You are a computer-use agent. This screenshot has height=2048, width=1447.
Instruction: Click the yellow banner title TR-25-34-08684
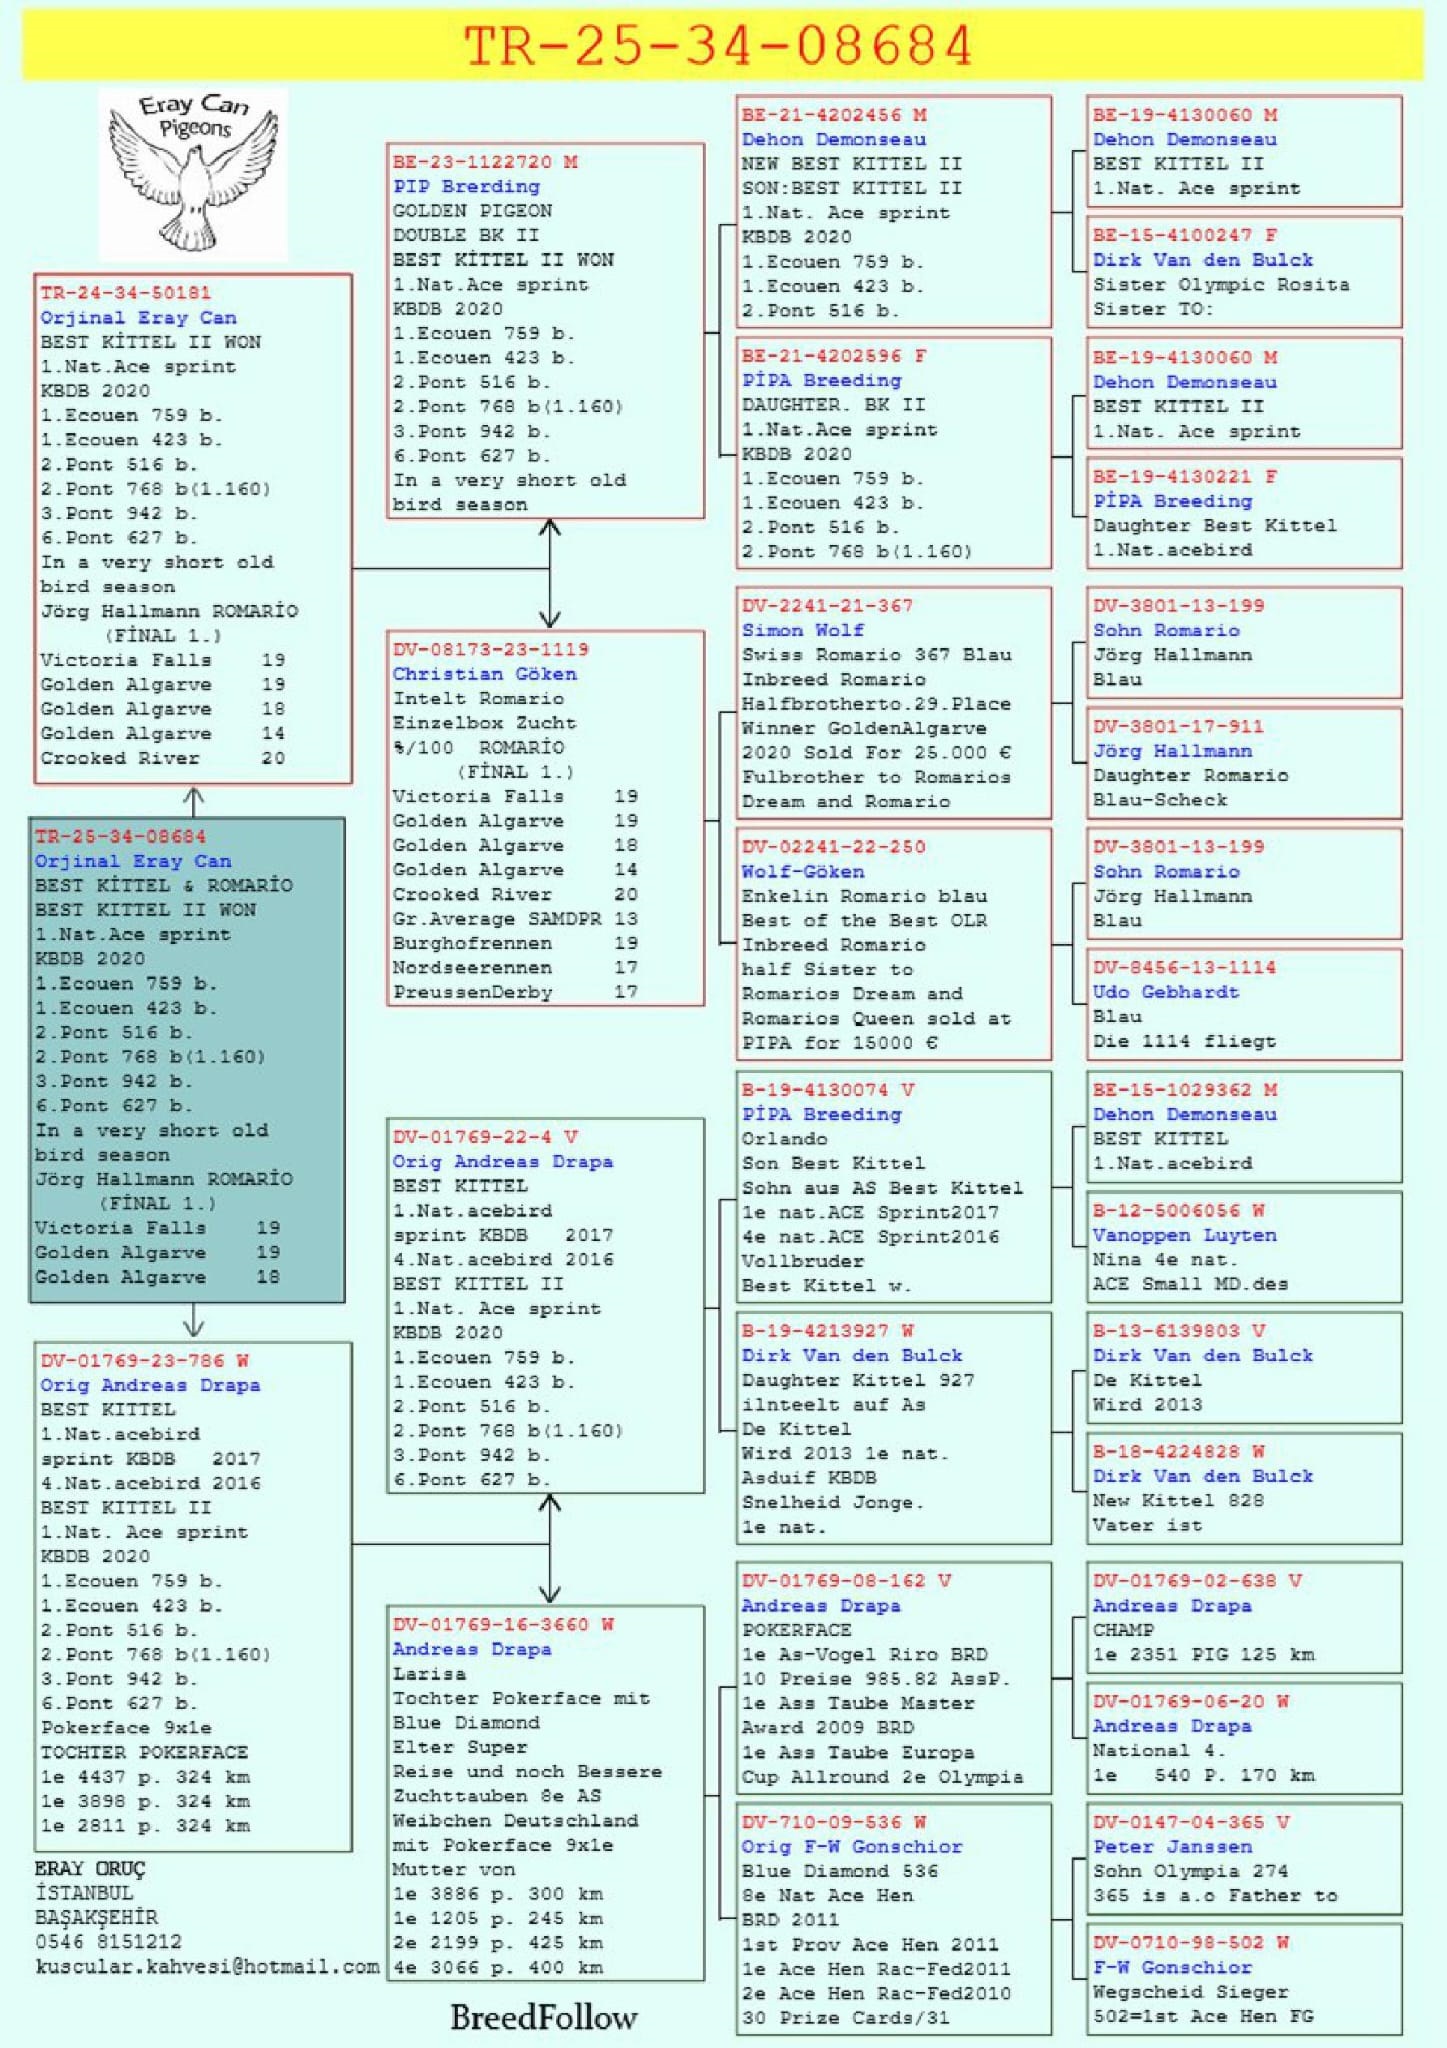(718, 46)
